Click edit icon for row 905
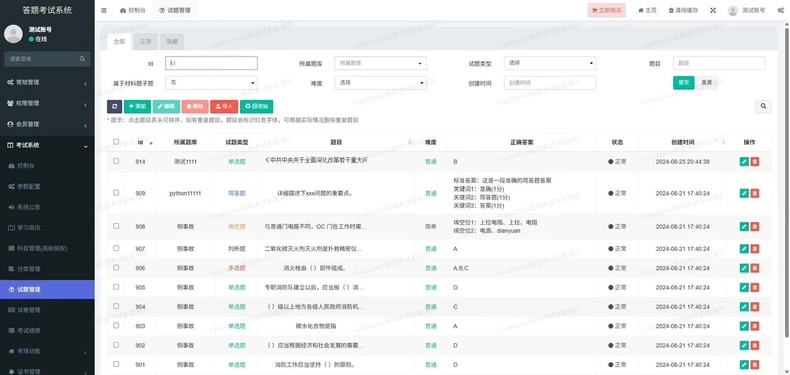The height and width of the screenshot is (375, 790). point(744,287)
